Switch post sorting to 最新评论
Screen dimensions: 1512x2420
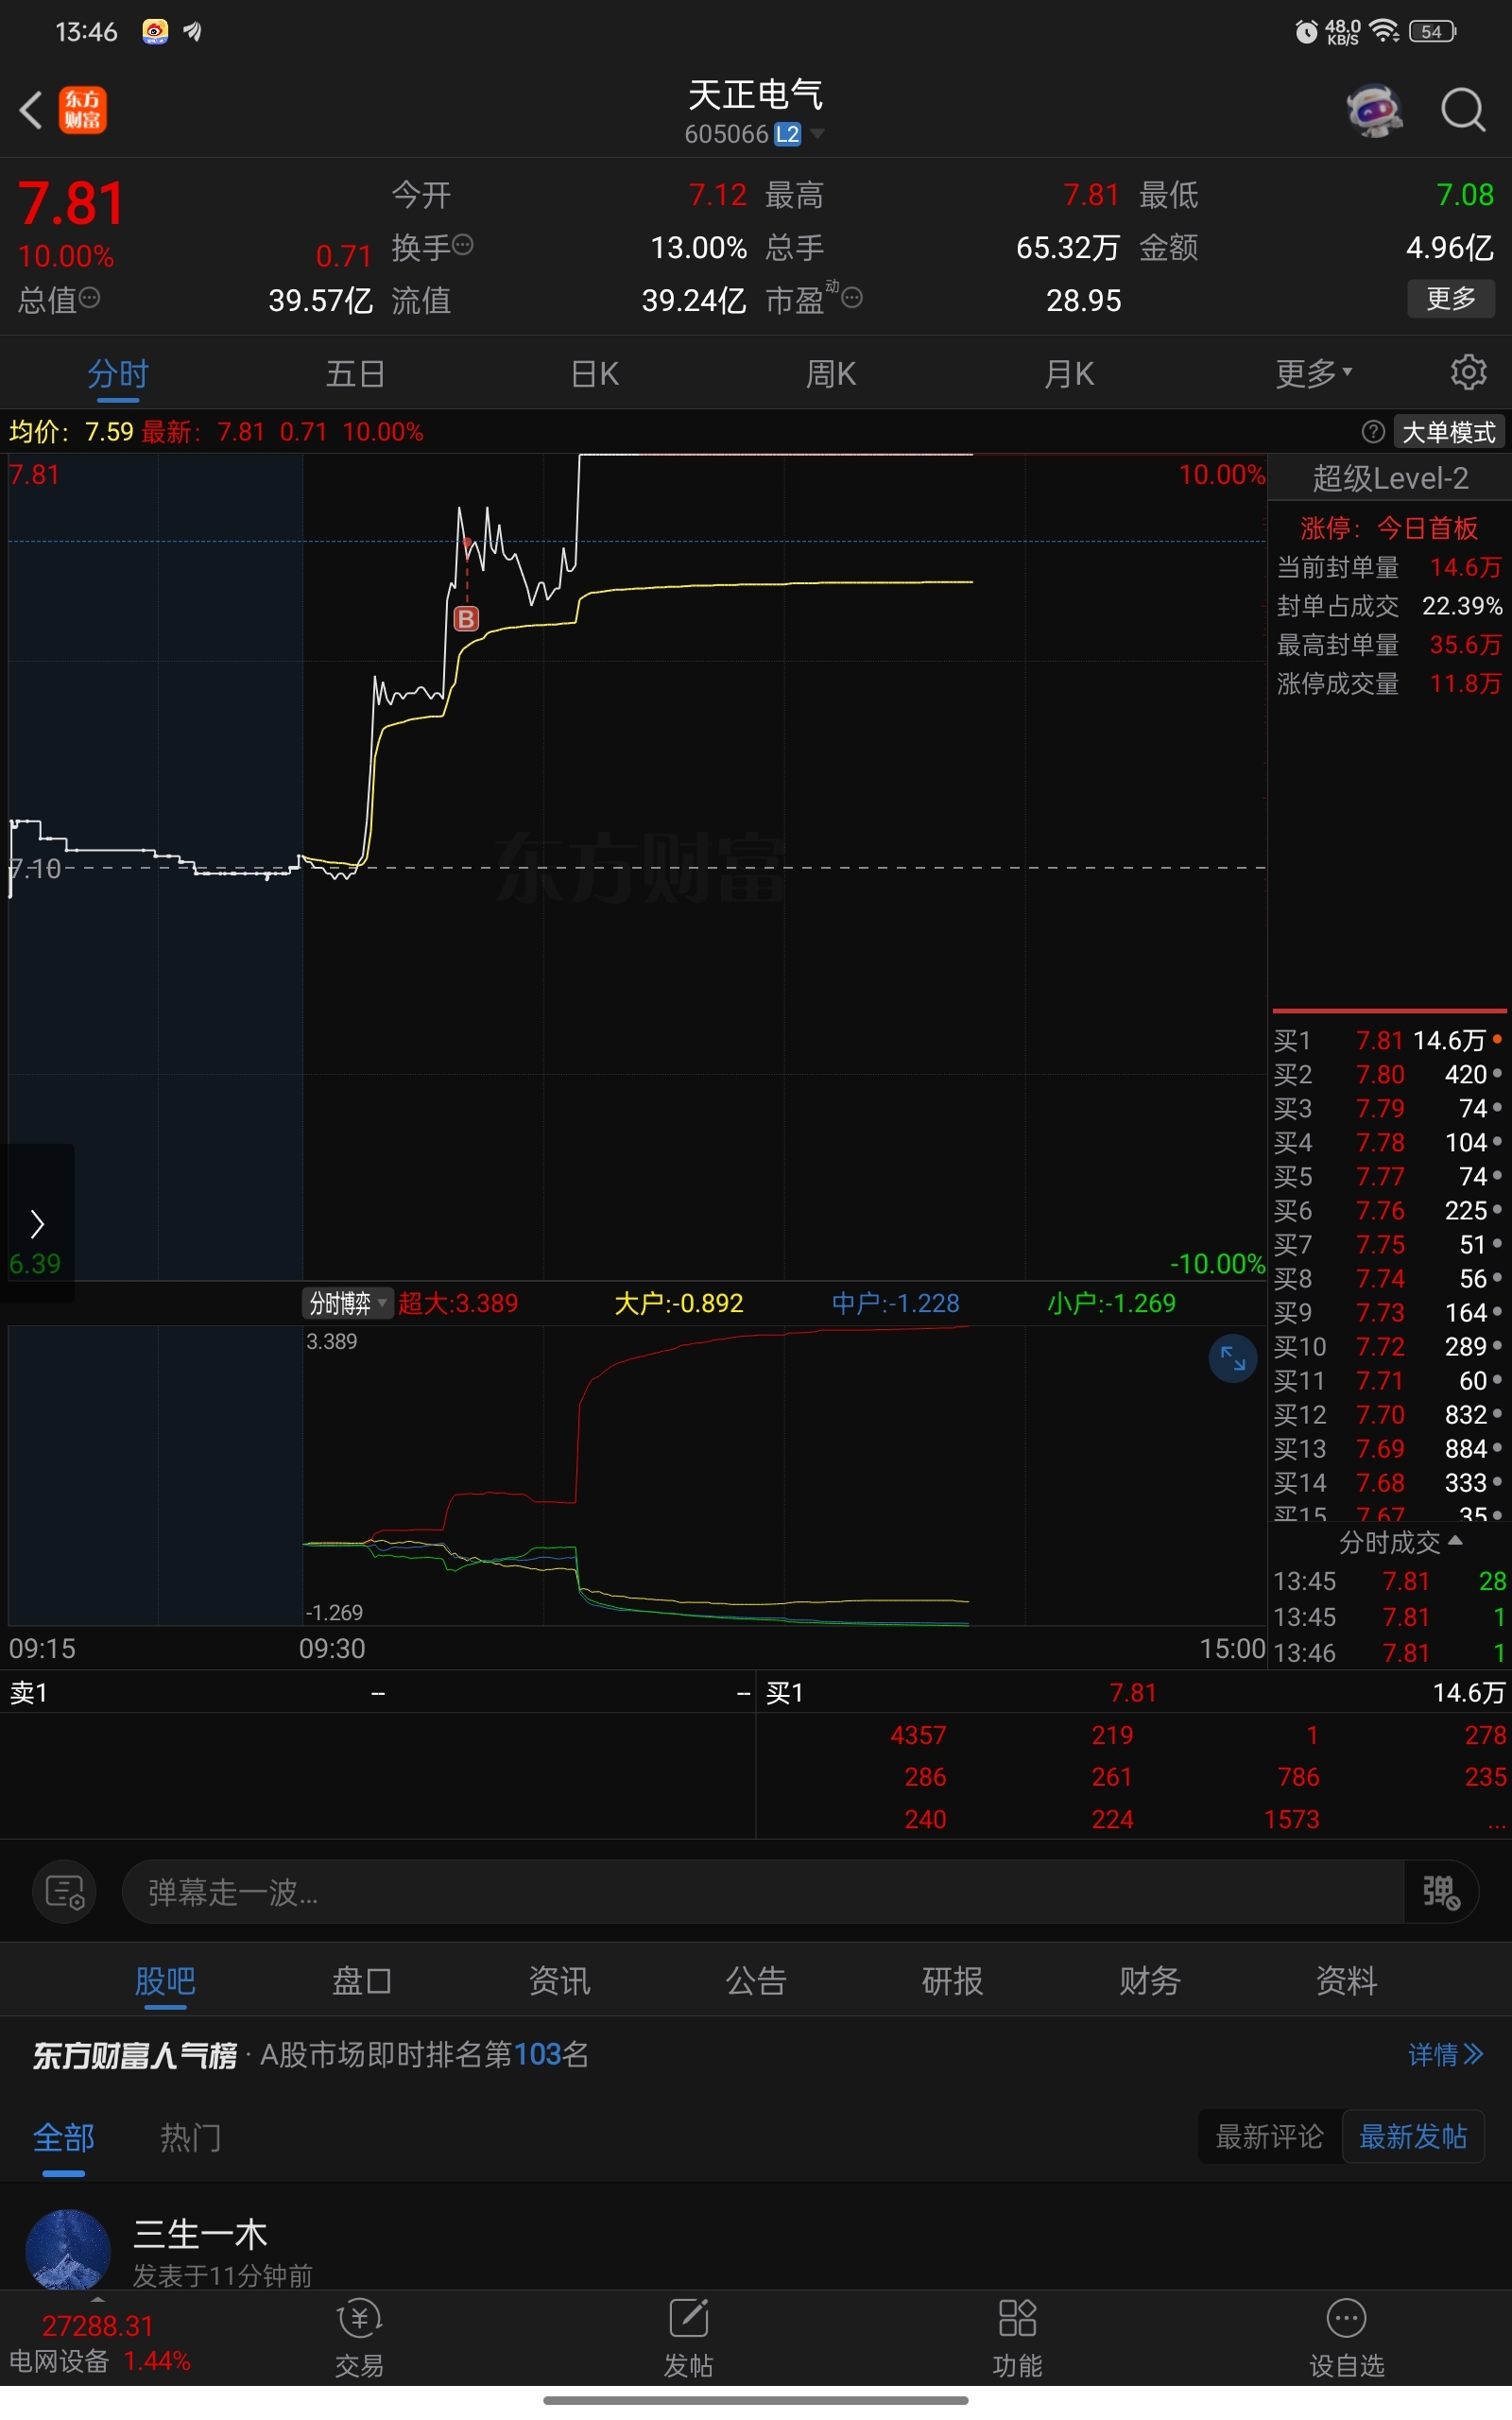click(1269, 2137)
